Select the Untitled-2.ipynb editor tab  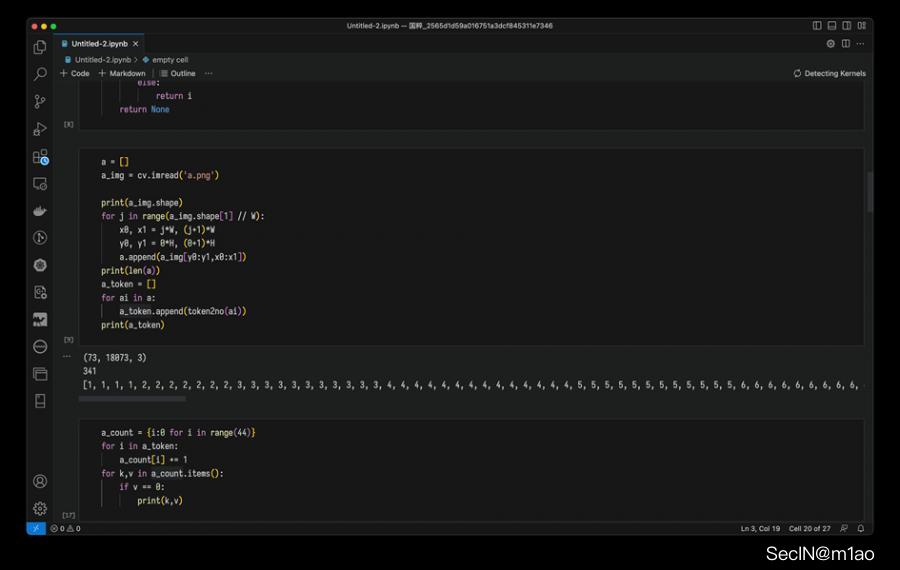click(x=98, y=44)
